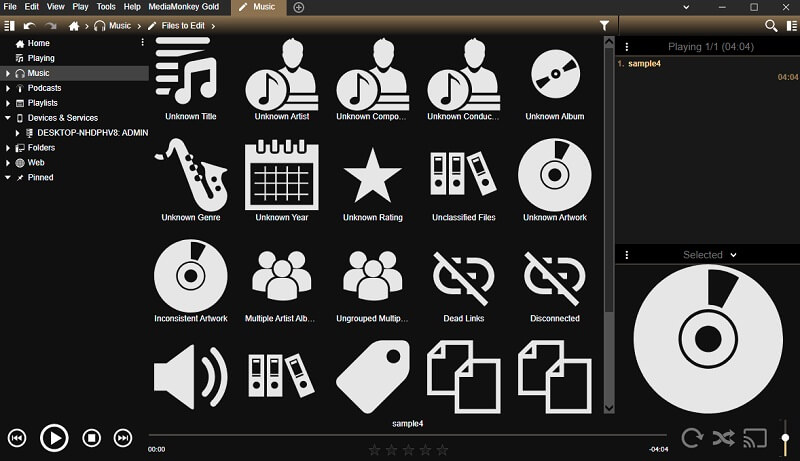Add a new tab with plus button

click(299, 7)
